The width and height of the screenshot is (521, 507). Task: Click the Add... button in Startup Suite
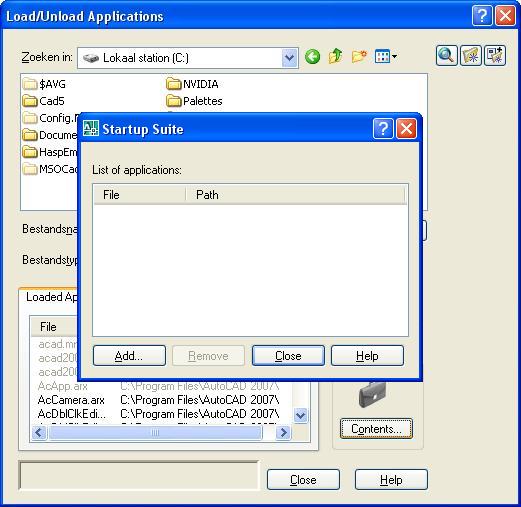tap(129, 356)
